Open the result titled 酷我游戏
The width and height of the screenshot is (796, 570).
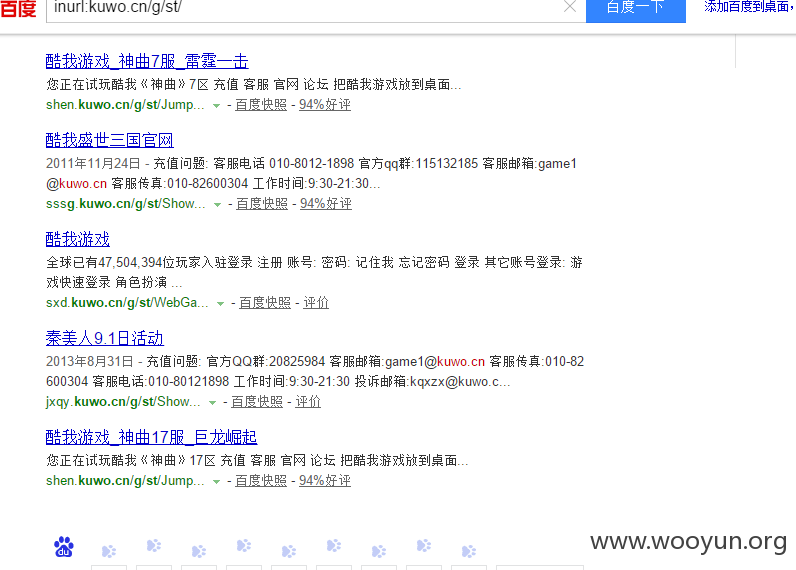[78, 239]
